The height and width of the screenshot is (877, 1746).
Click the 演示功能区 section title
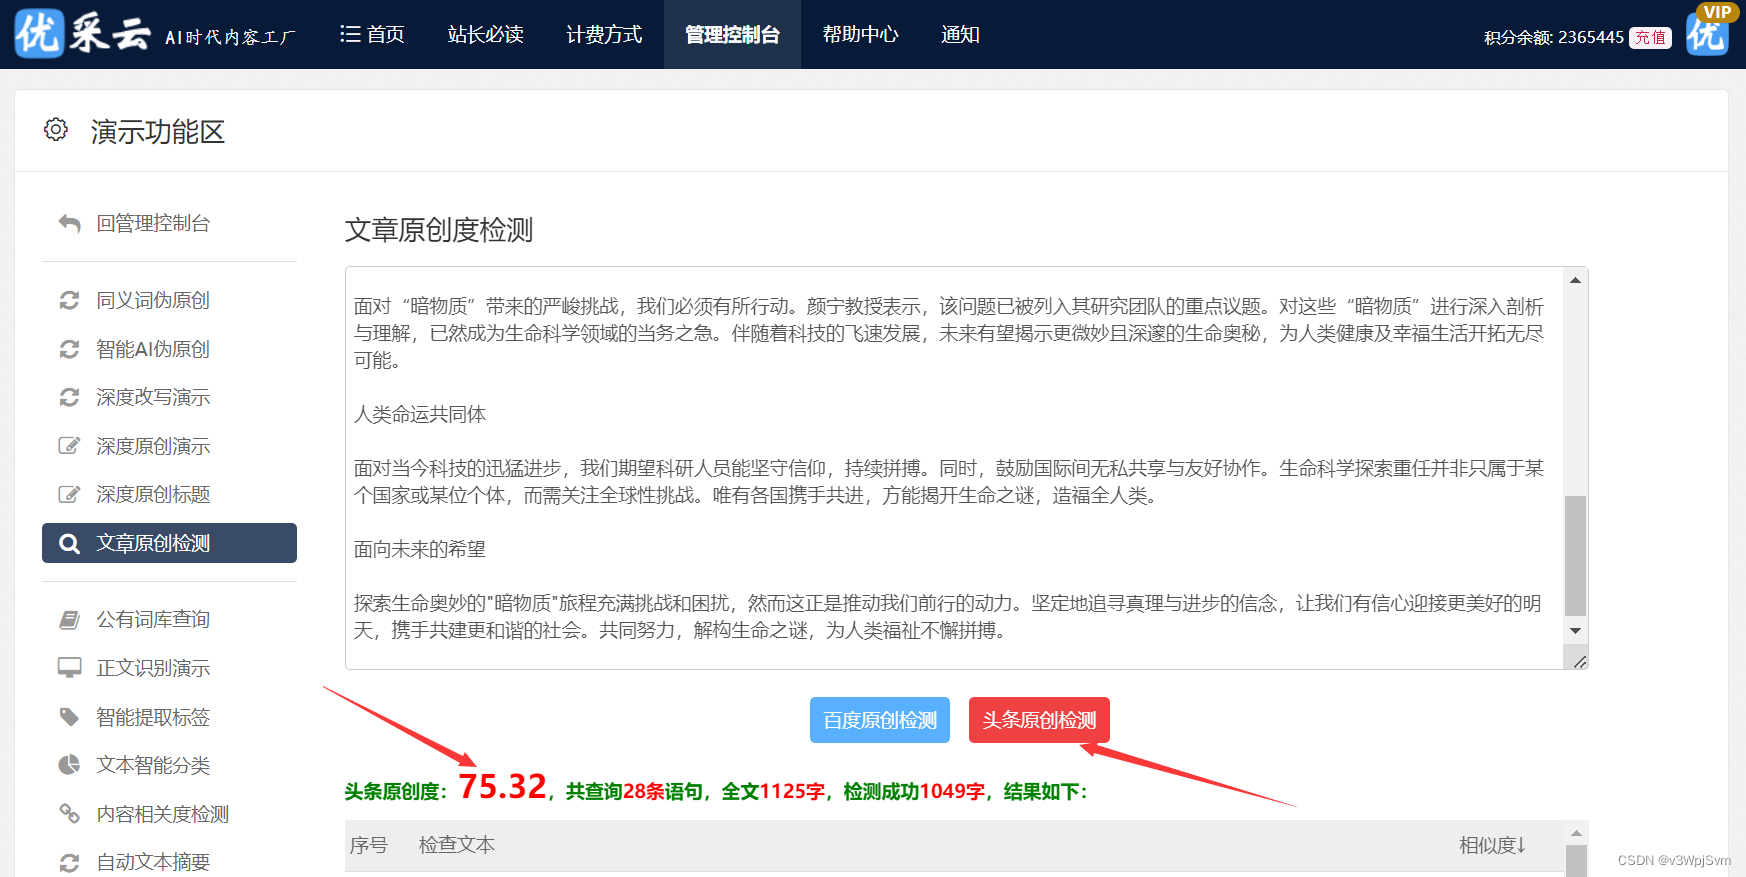point(158,131)
